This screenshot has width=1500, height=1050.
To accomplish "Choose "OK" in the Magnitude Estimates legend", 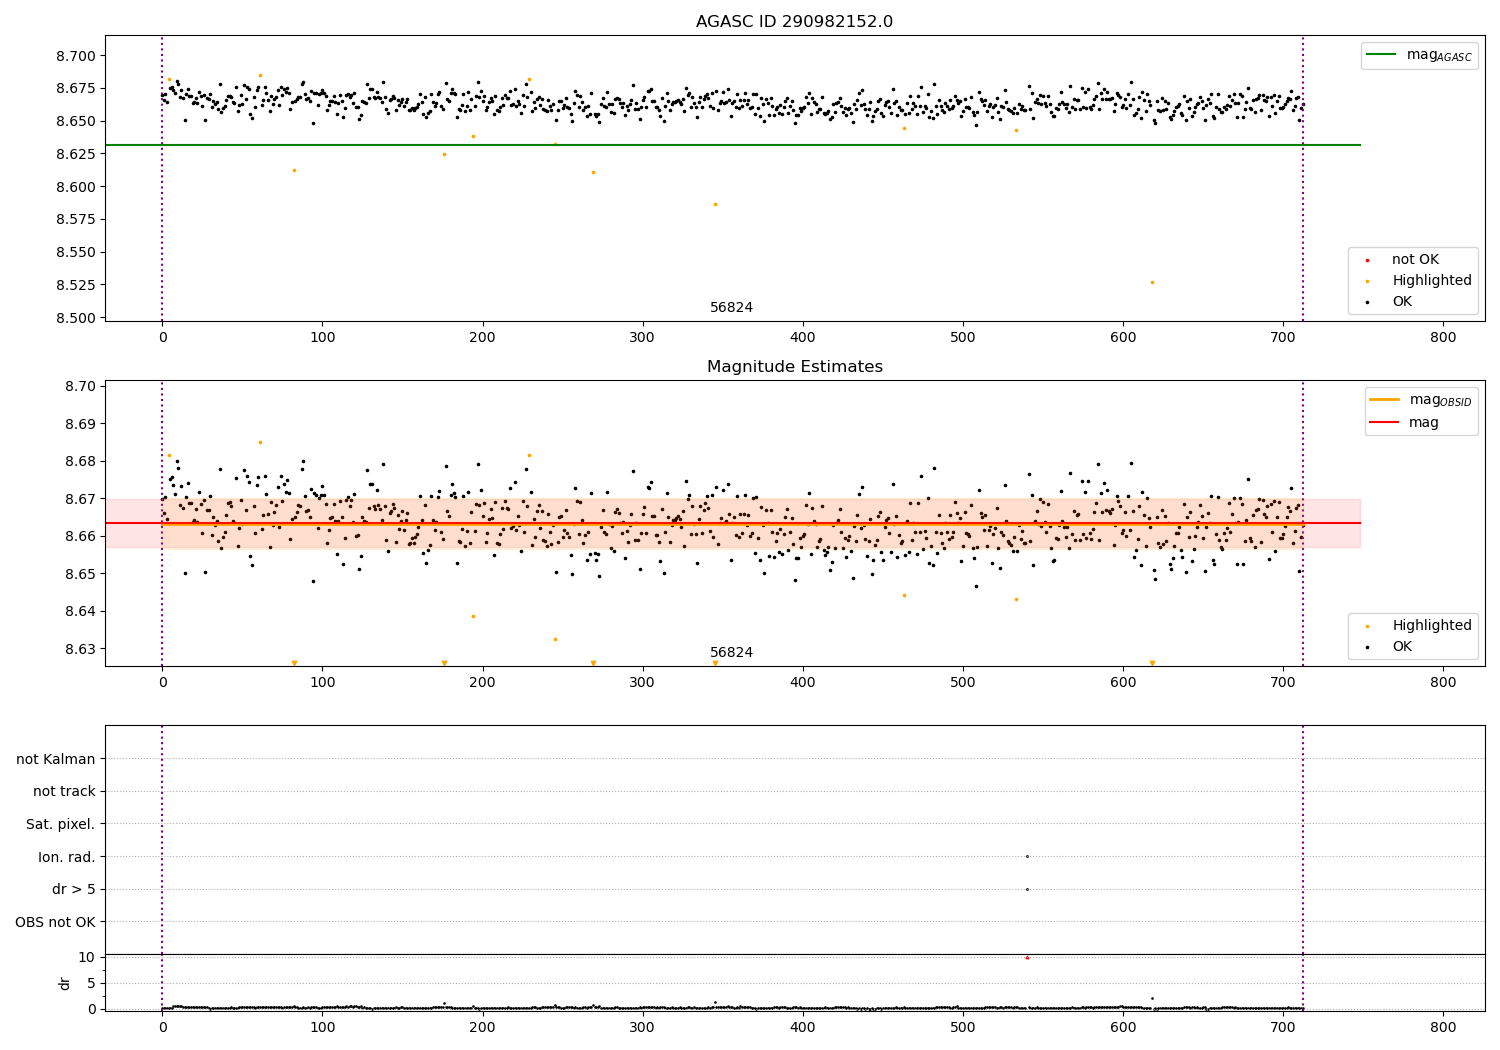I will coord(1402,647).
